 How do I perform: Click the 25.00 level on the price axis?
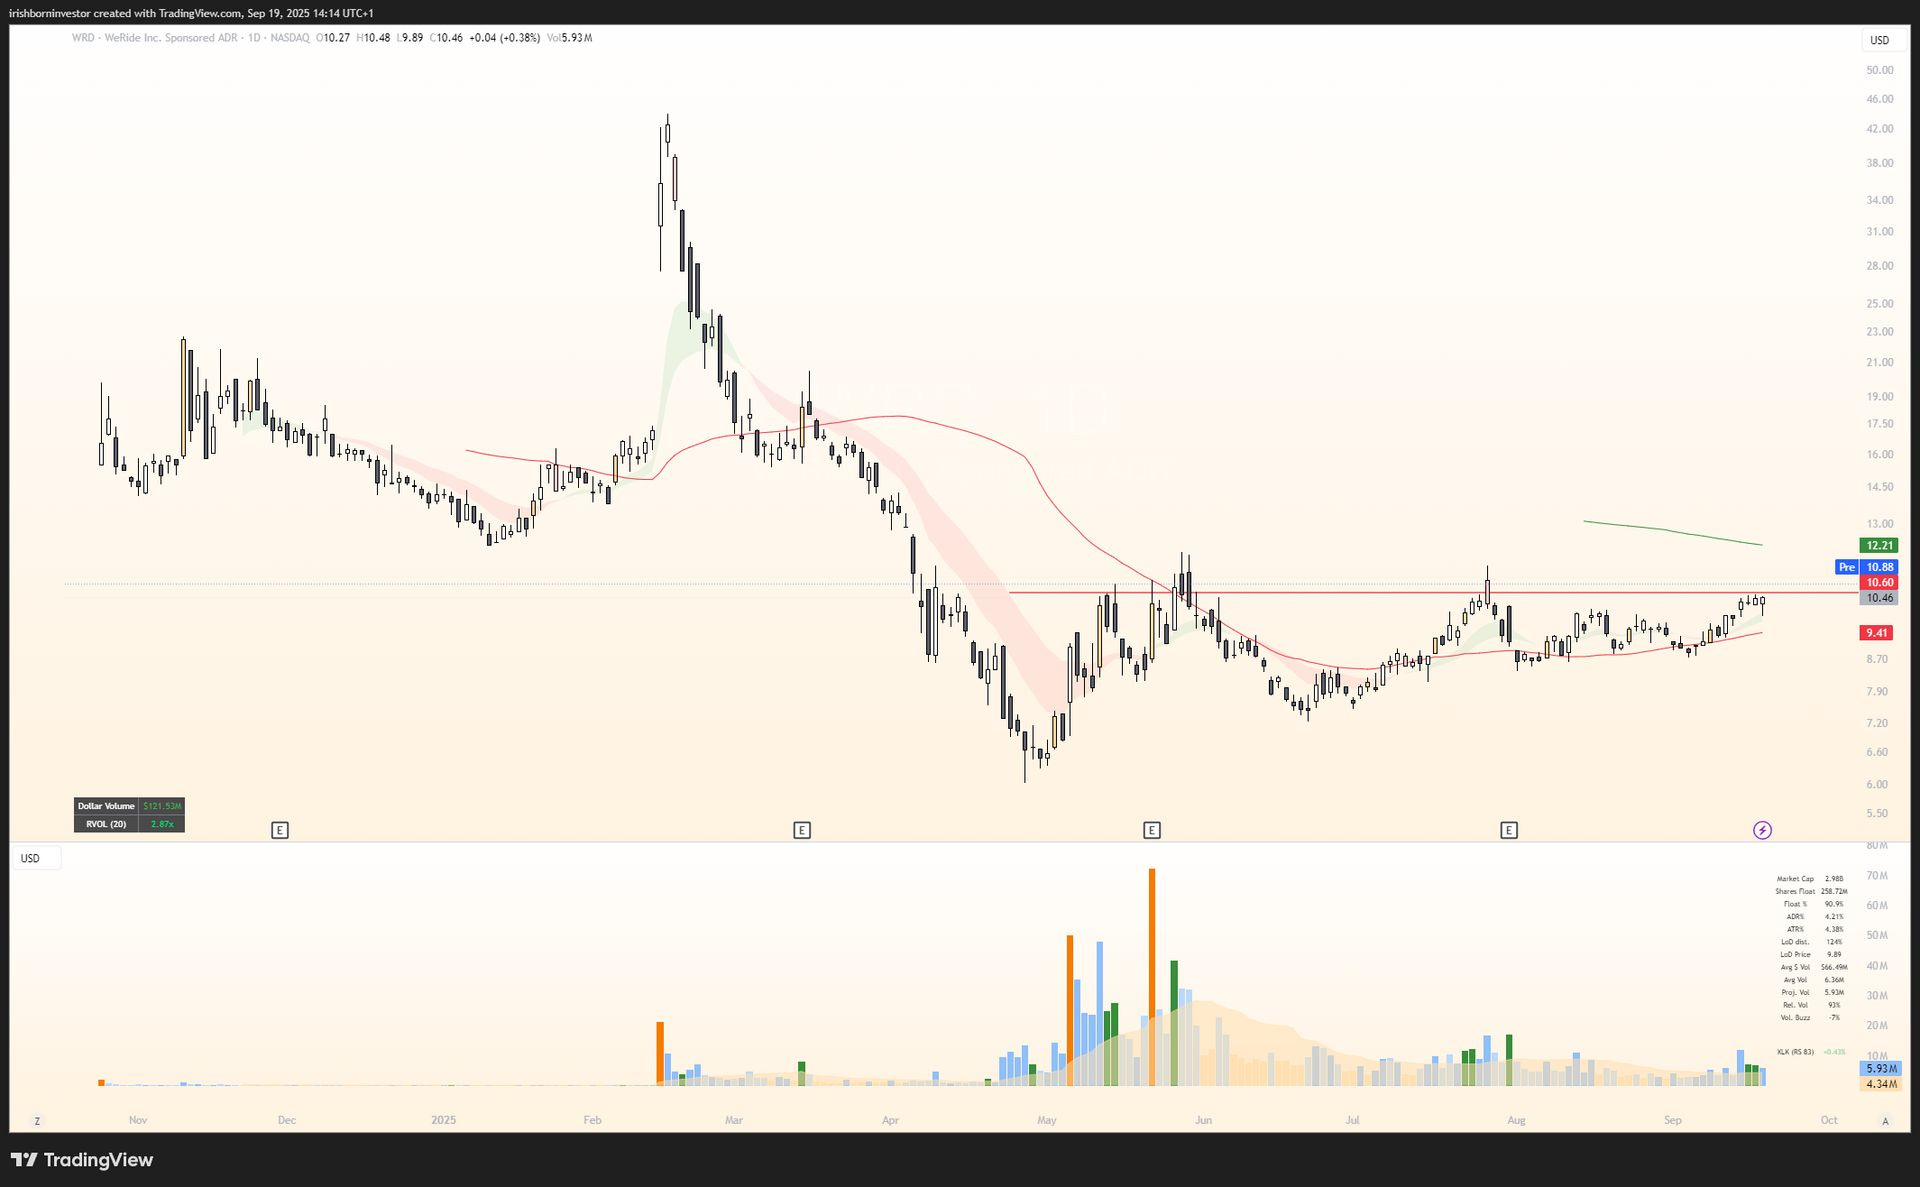[x=1879, y=304]
